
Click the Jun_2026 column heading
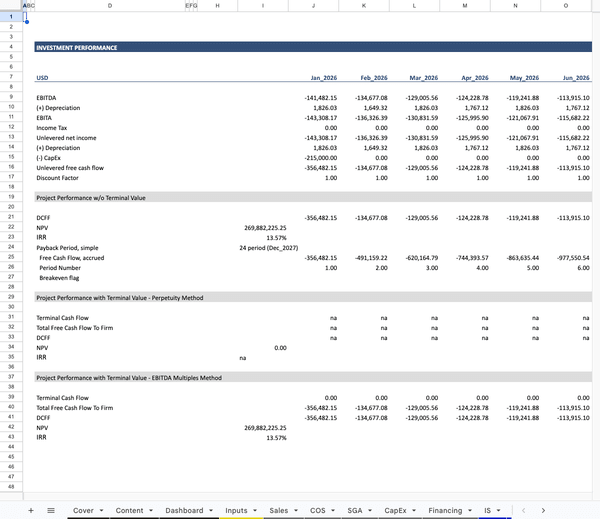coord(576,78)
